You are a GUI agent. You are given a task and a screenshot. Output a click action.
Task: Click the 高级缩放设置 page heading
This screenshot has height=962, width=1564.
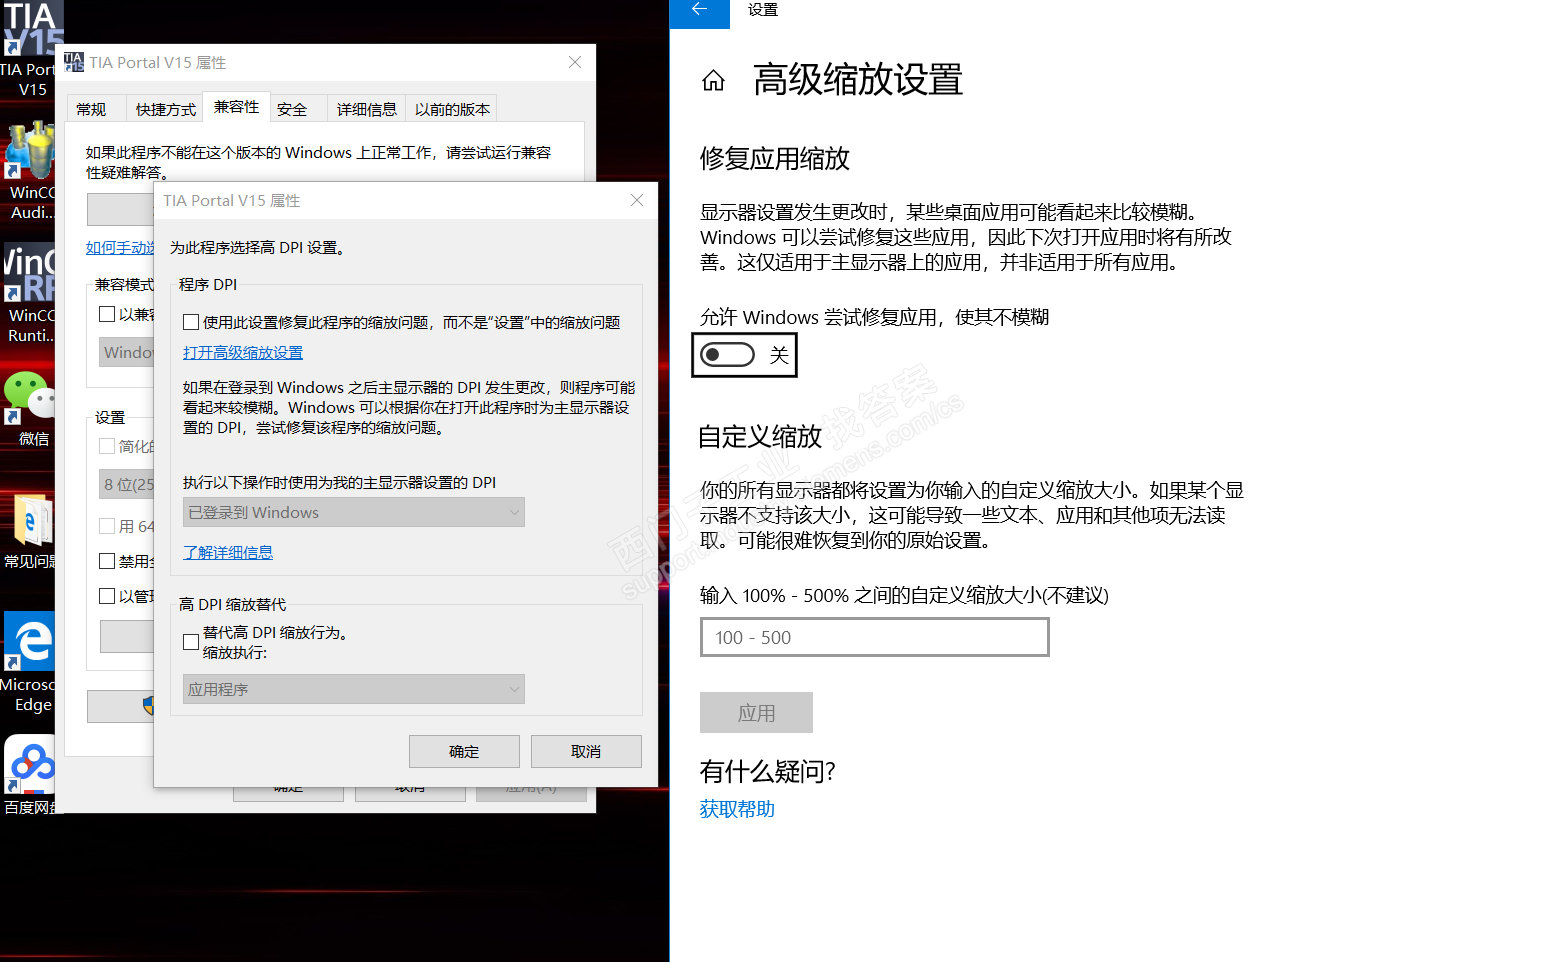click(x=858, y=79)
